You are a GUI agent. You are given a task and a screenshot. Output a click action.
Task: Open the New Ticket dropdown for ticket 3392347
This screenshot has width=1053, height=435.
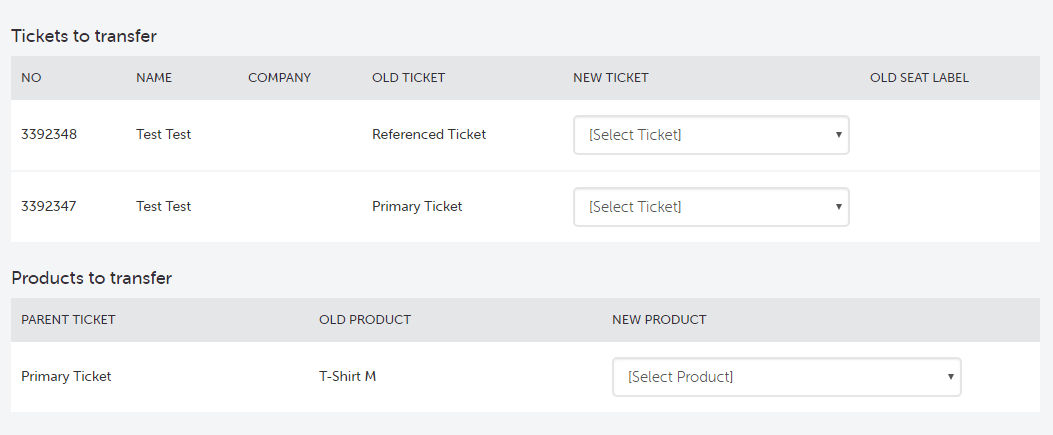(711, 207)
